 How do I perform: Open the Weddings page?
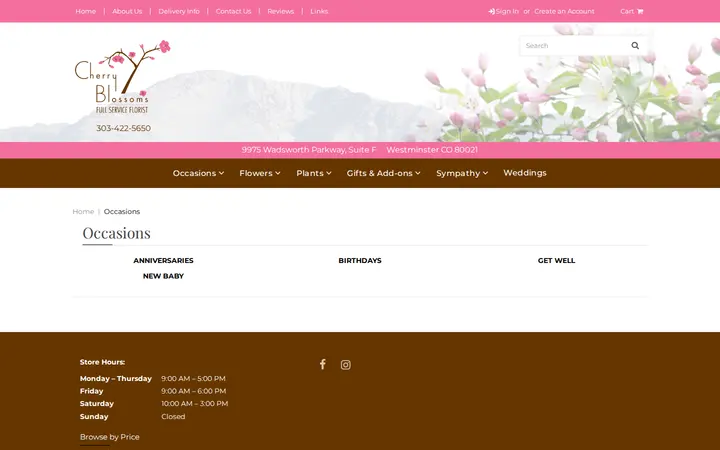pyautogui.click(x=525, y=173)
